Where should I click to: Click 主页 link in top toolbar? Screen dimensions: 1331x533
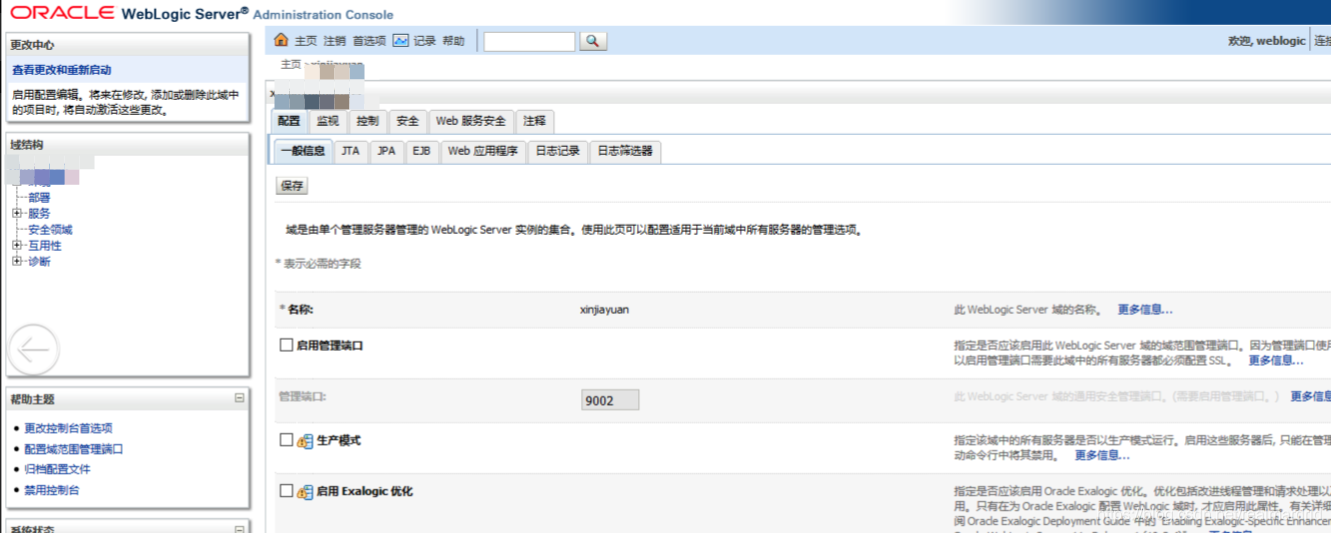pyautogui.click(x=306, y=41)
